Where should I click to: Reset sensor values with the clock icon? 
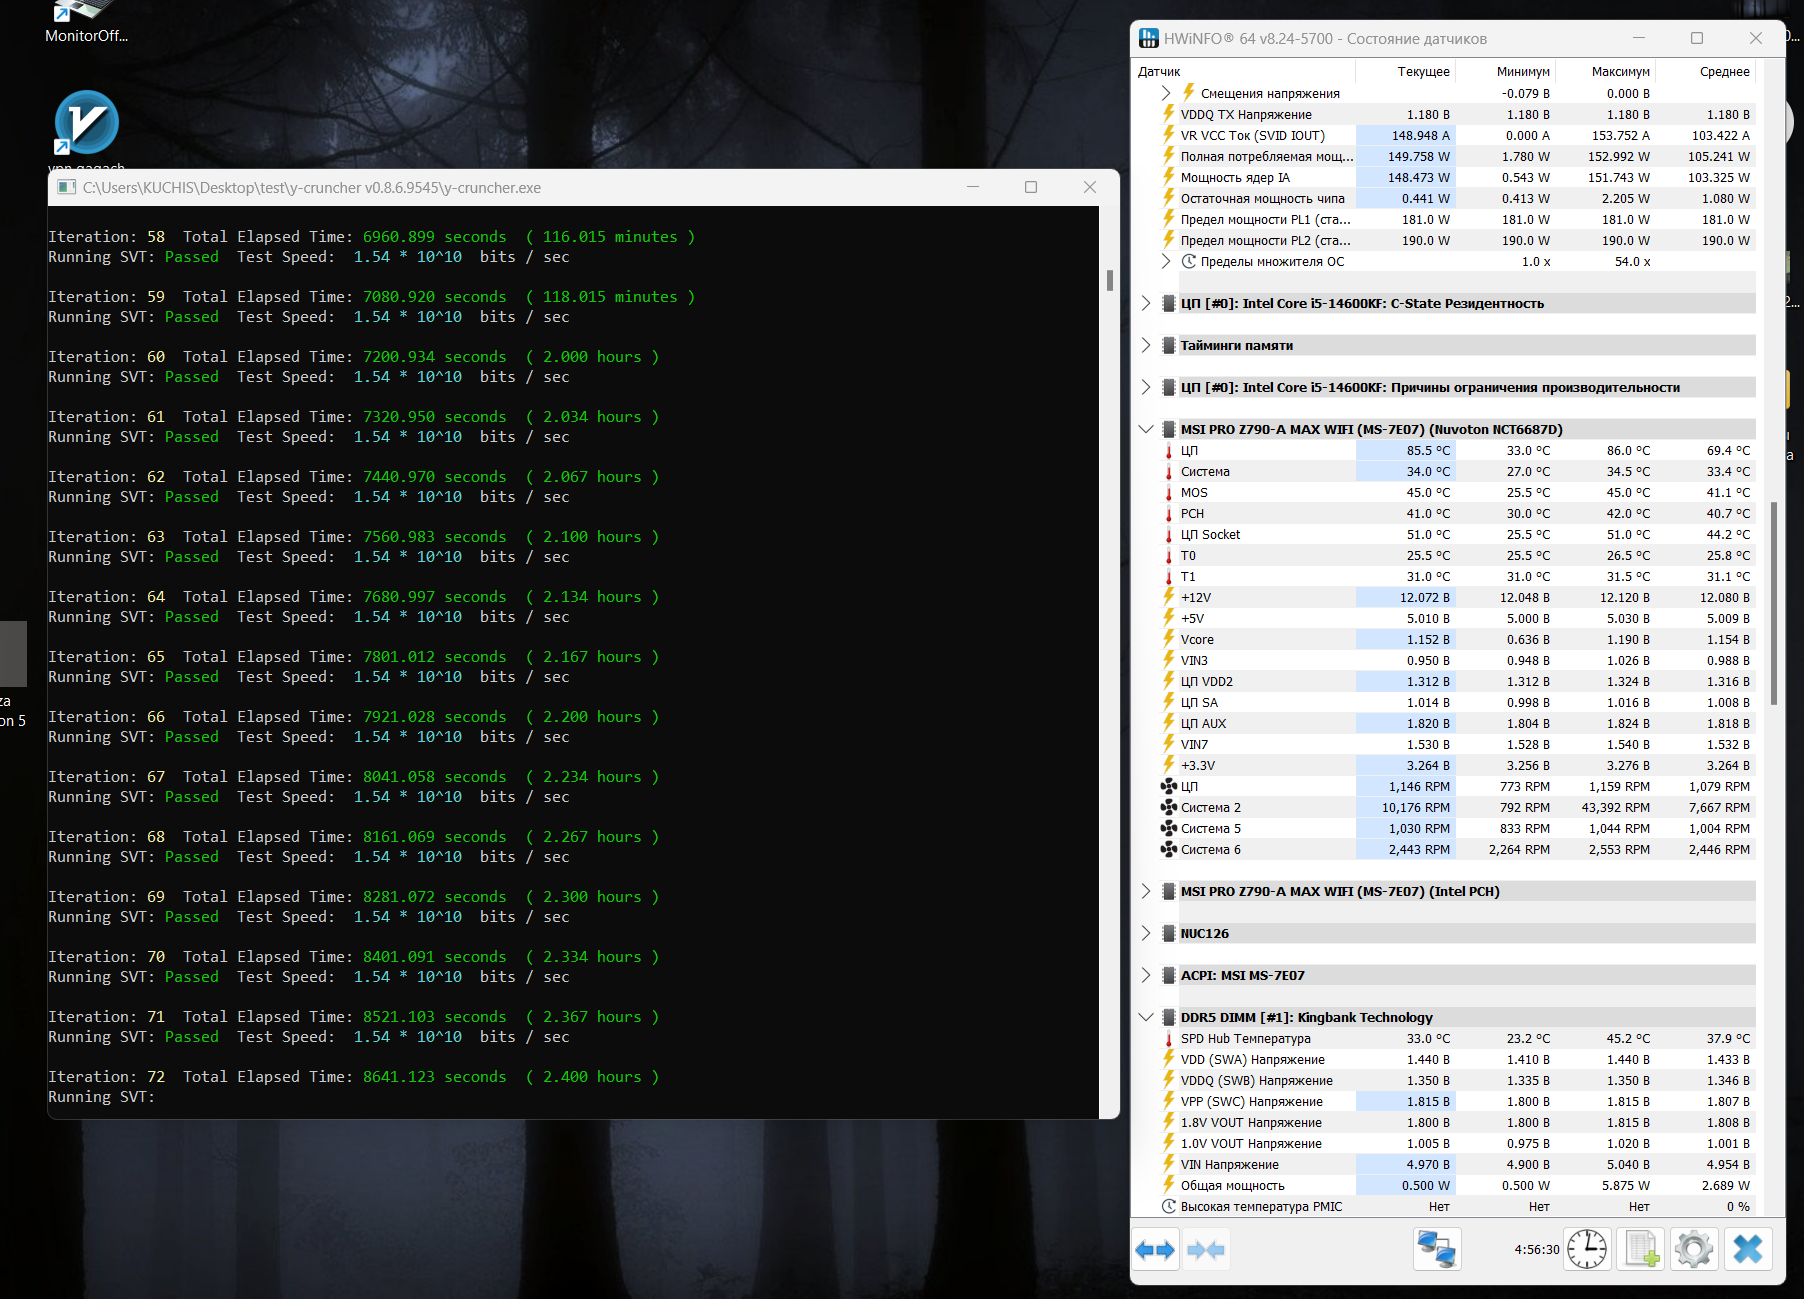pos(1587,1249)
